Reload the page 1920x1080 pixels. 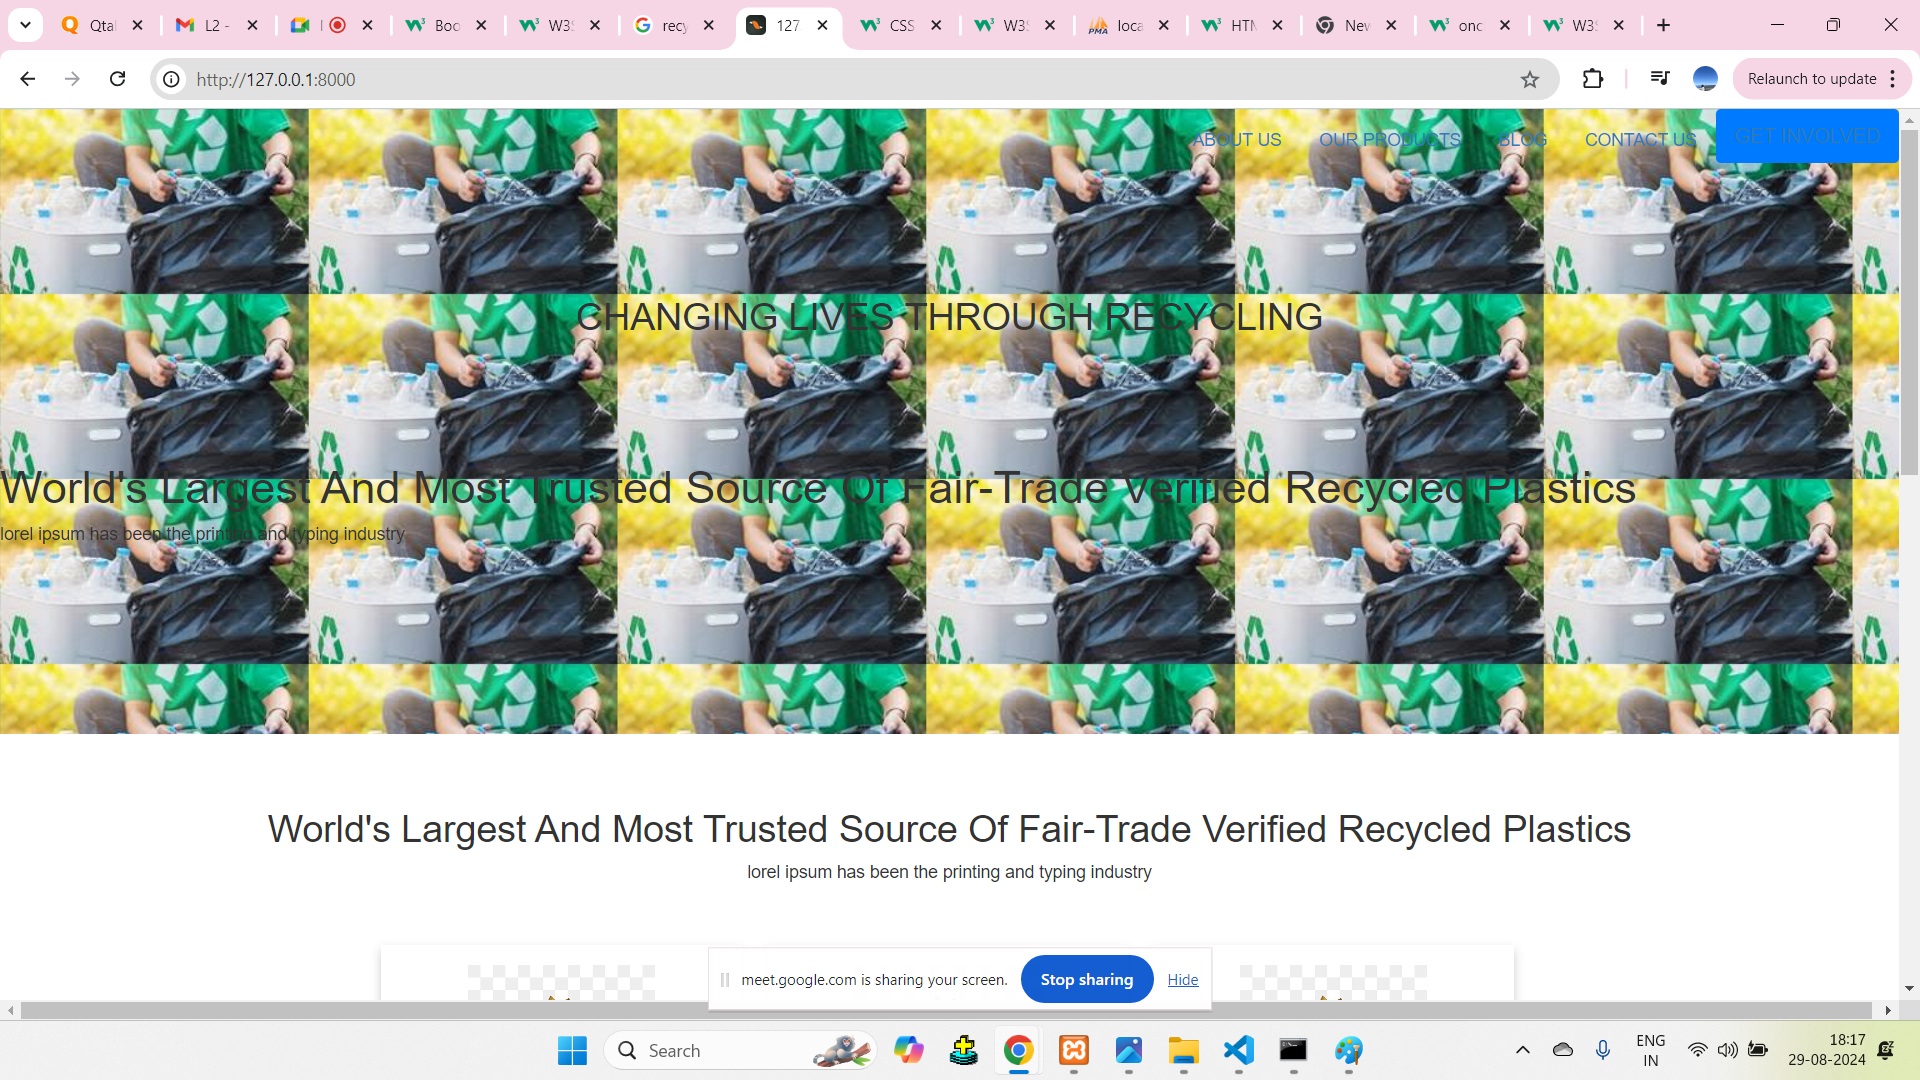point(117,79)
